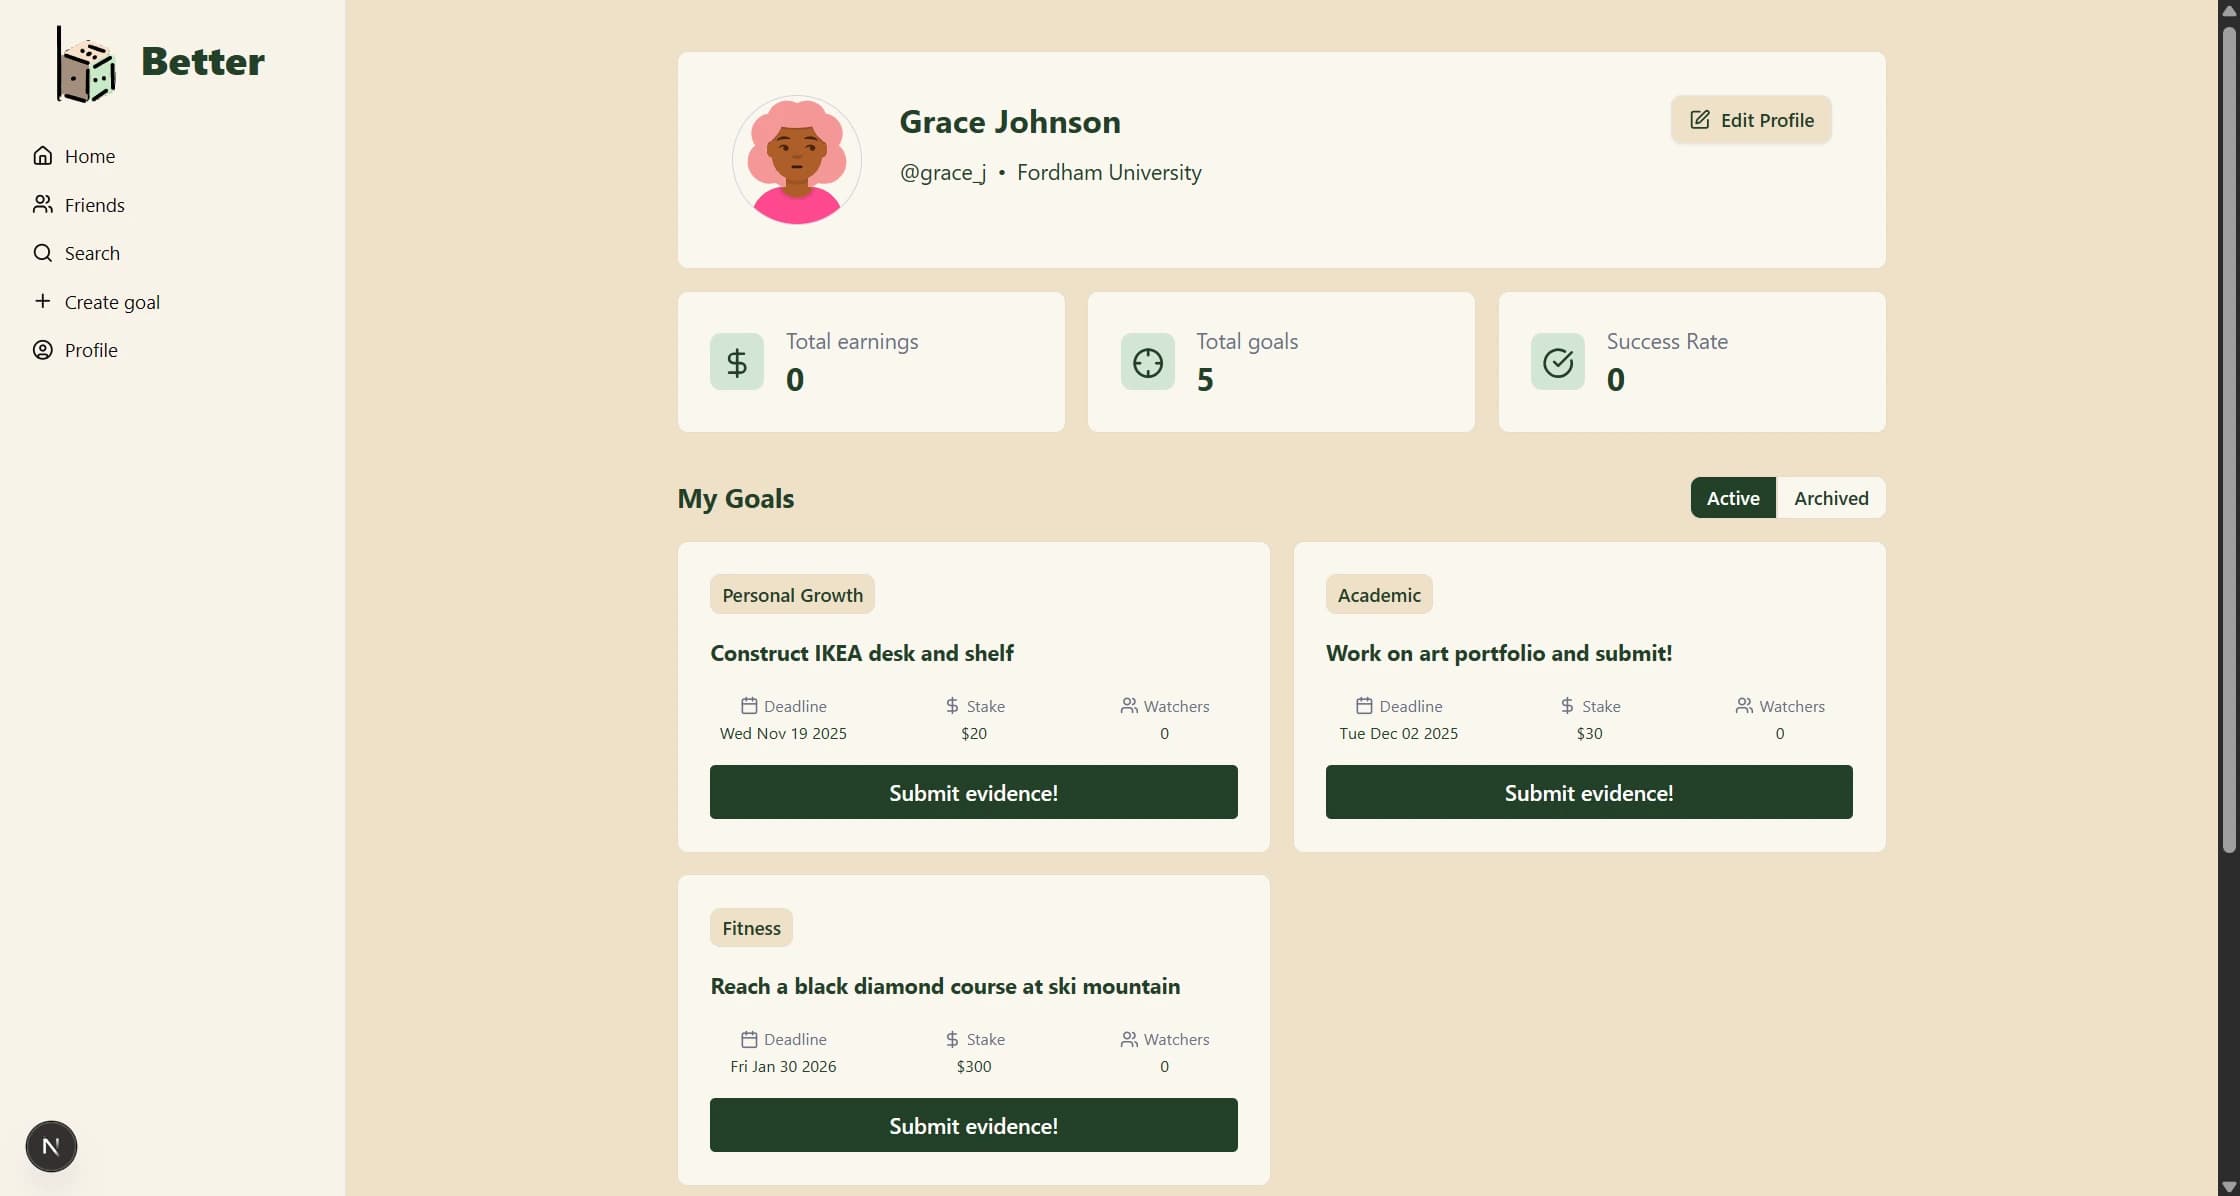Click the target icon in Total goals card

tap(1147, 361)
